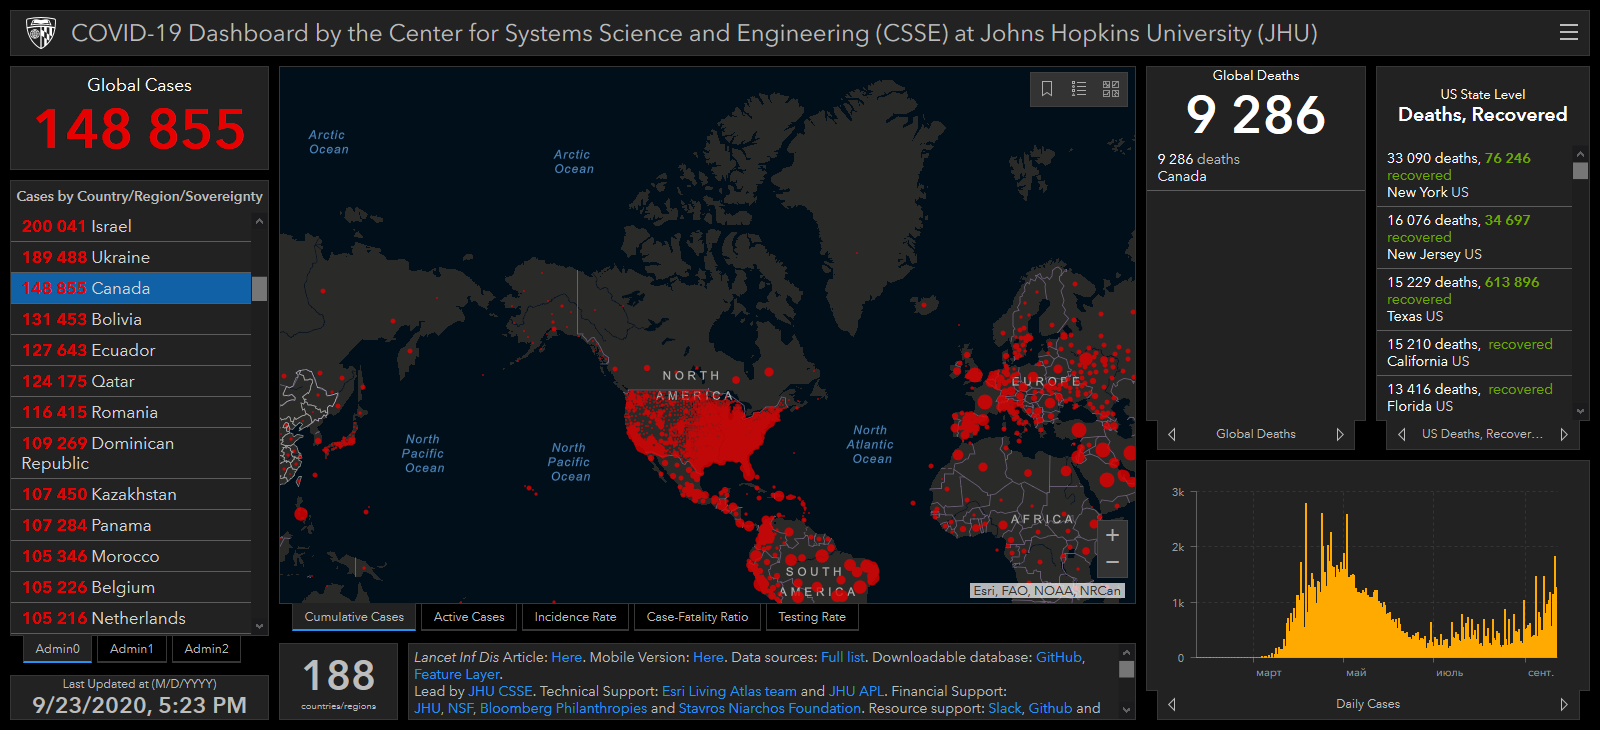
Task: Select Ecuador in country list
Action: point(131,350)
